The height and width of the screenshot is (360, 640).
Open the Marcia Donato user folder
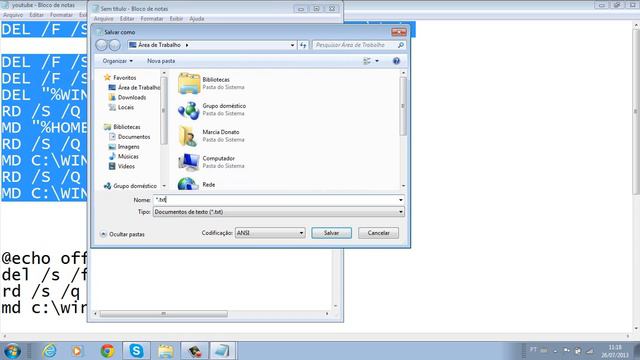click(211, 136)
